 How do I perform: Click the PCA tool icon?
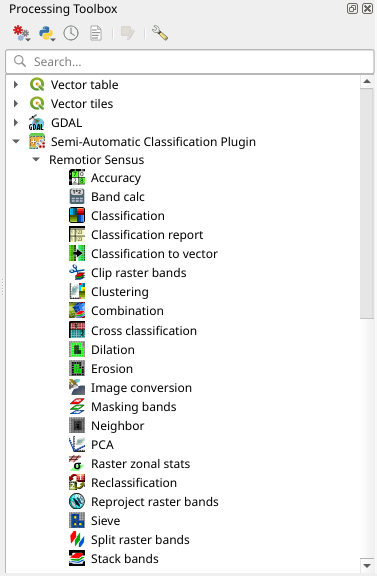[x=77, y=444]
